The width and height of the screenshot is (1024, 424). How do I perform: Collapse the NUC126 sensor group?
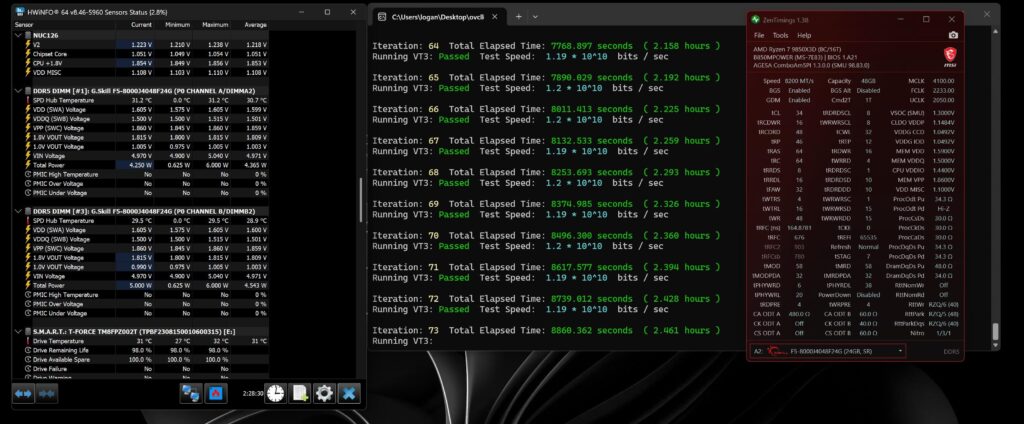click(18, 35)
